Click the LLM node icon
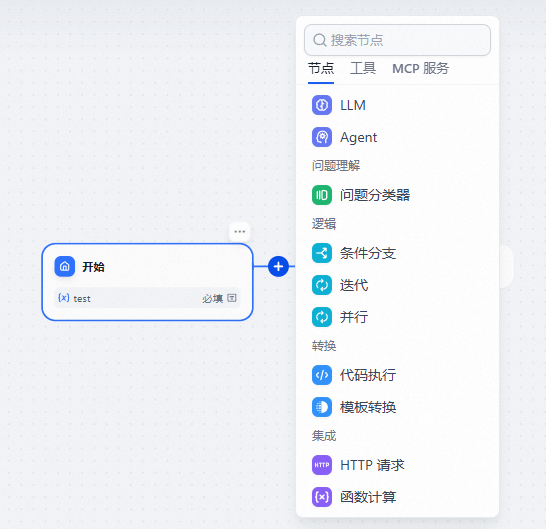 (322, 105)
